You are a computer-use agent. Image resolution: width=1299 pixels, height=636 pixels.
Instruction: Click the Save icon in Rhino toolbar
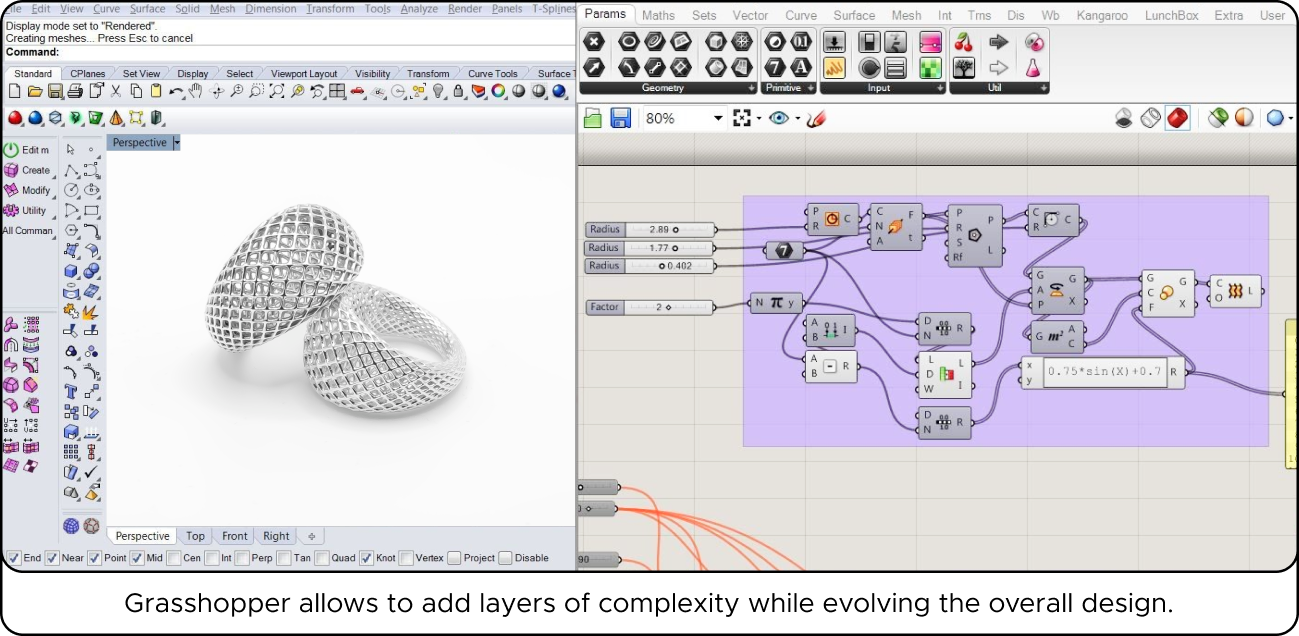tap(55, 92)
